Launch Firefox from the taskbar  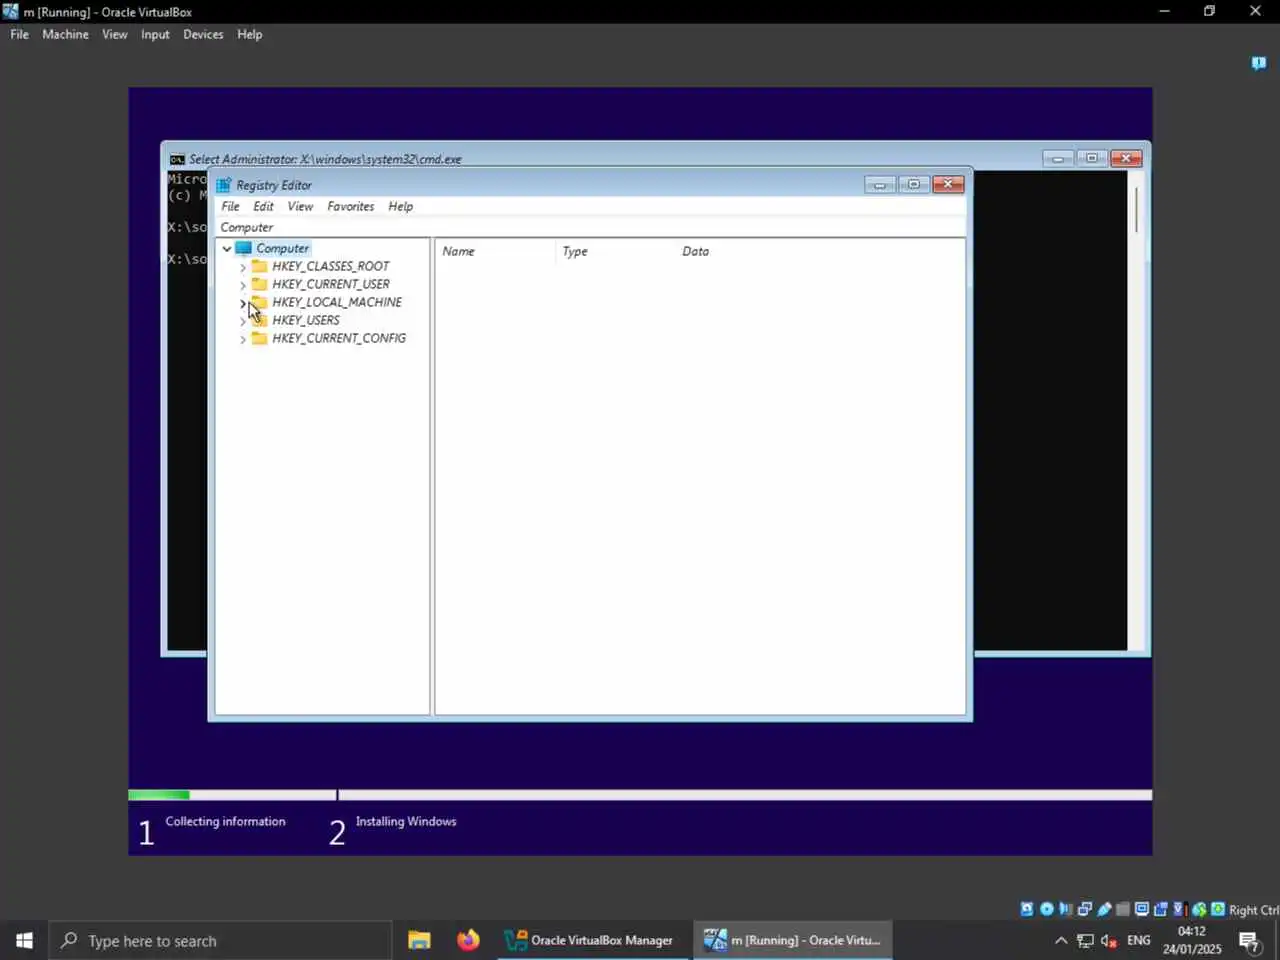(468, 940)
